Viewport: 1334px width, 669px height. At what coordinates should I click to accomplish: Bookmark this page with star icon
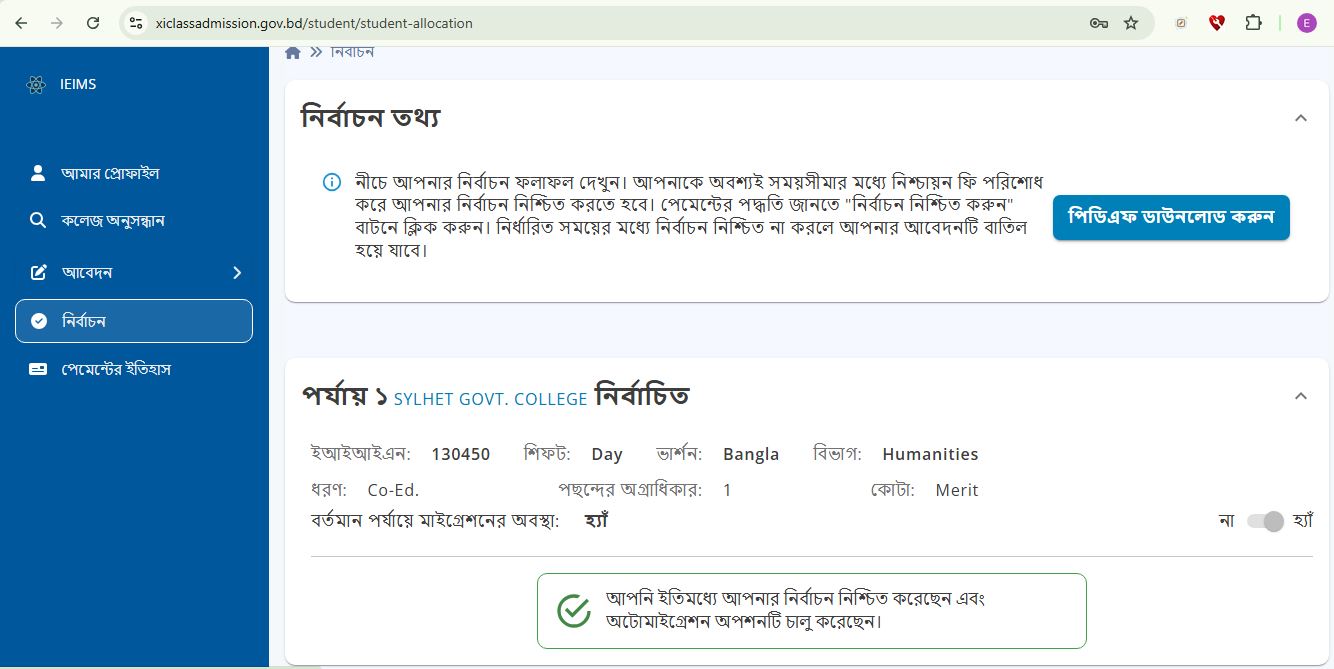click(x=1131, y=23)
